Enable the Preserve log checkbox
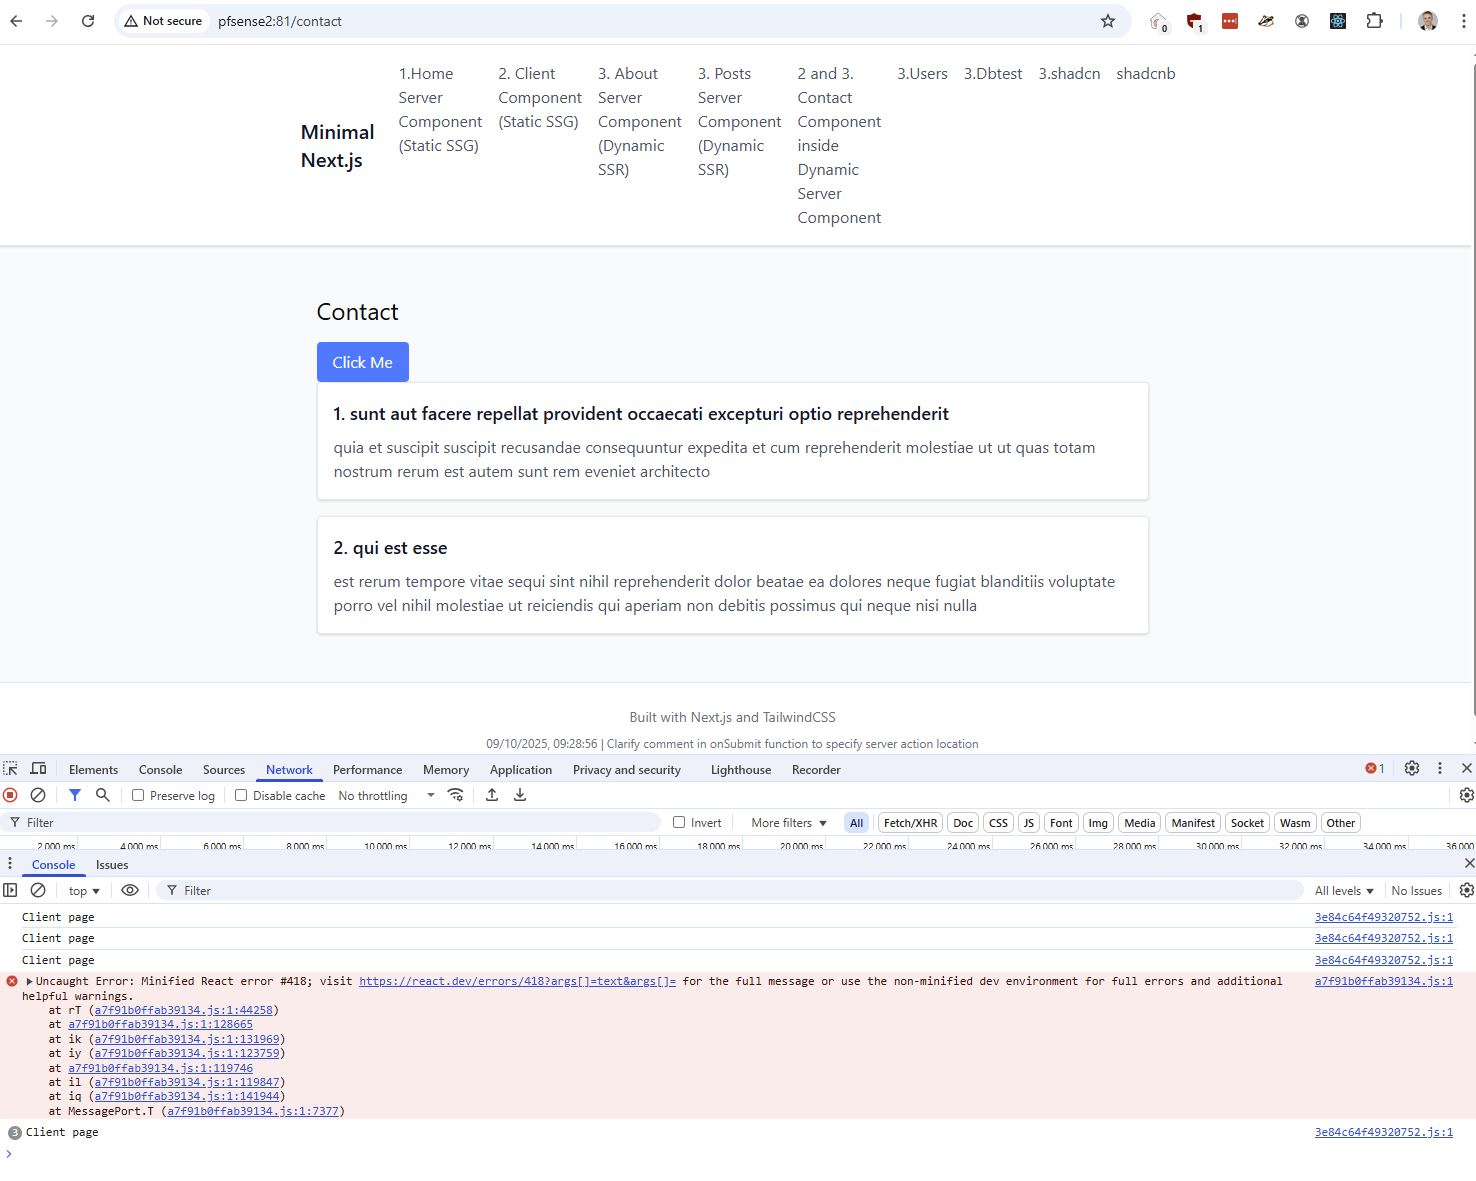Screen dimensions: 1476x1181 (138, 796)
